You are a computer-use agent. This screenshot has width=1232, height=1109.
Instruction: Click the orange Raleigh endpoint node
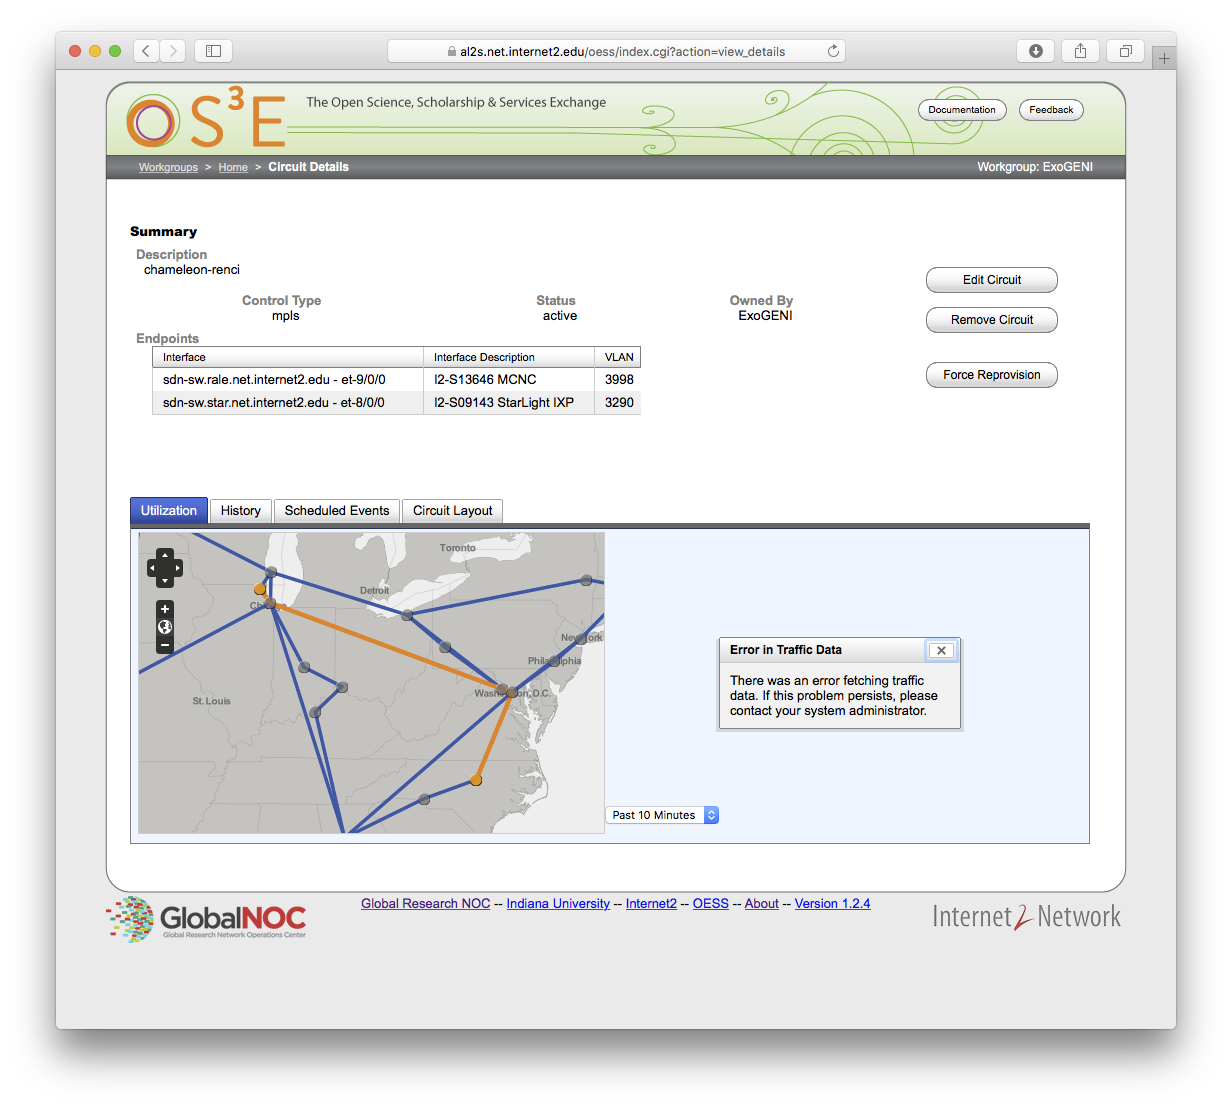[x=476, y=780]
